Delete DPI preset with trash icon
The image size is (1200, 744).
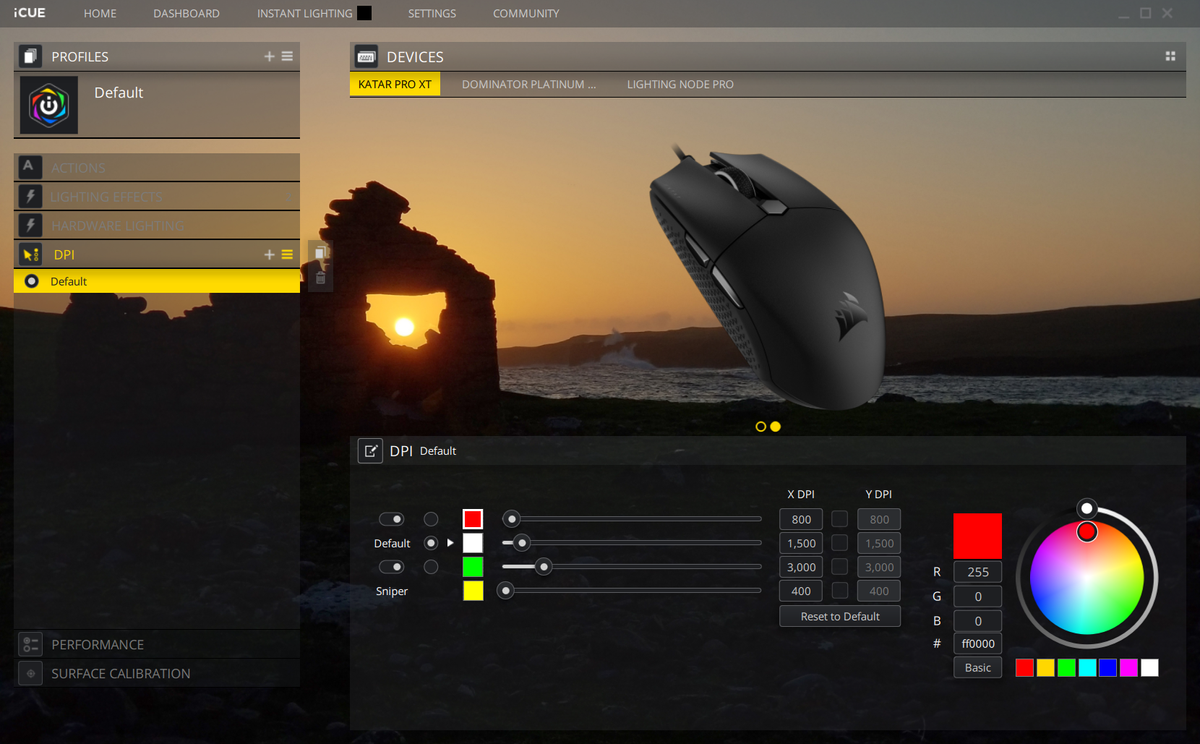click(x=320, y=277)
